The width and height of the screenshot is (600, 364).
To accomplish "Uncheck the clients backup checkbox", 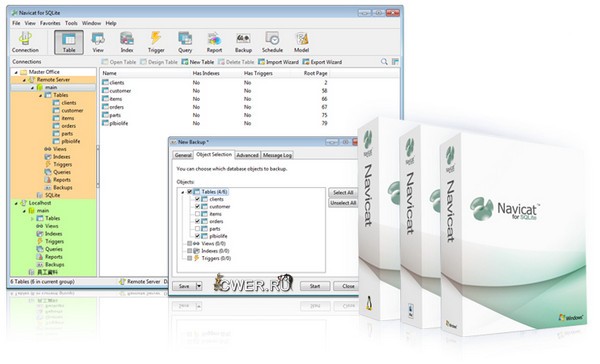I will [x=197, y=199].
